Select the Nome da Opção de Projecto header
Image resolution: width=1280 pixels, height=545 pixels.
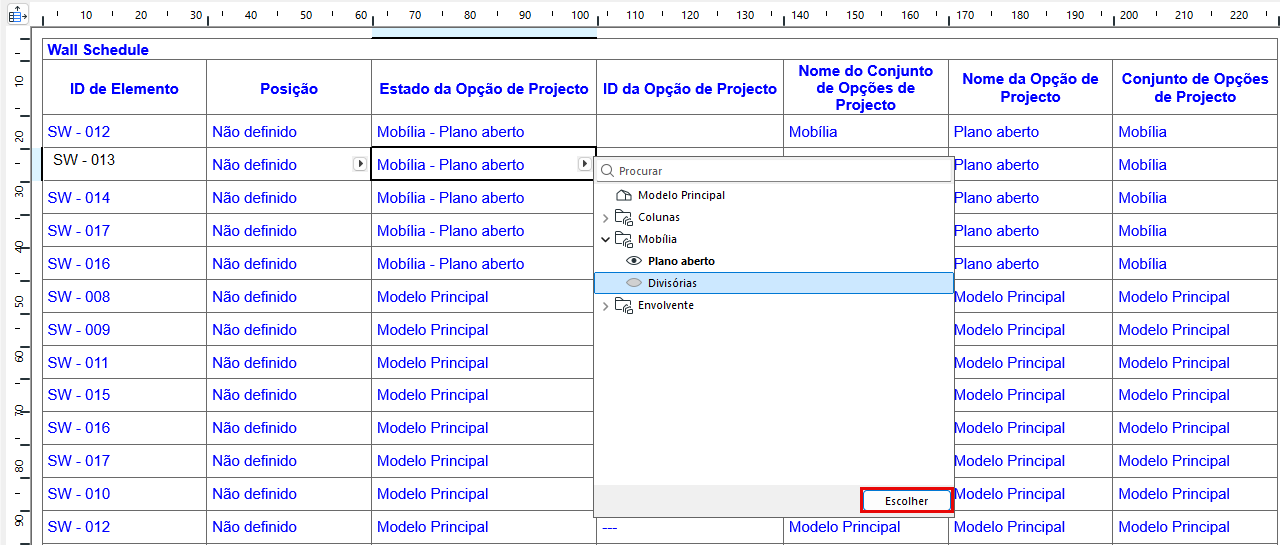1030,88
